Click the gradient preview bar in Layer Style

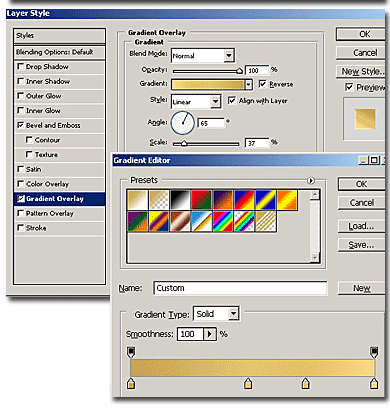coord(208,85)
